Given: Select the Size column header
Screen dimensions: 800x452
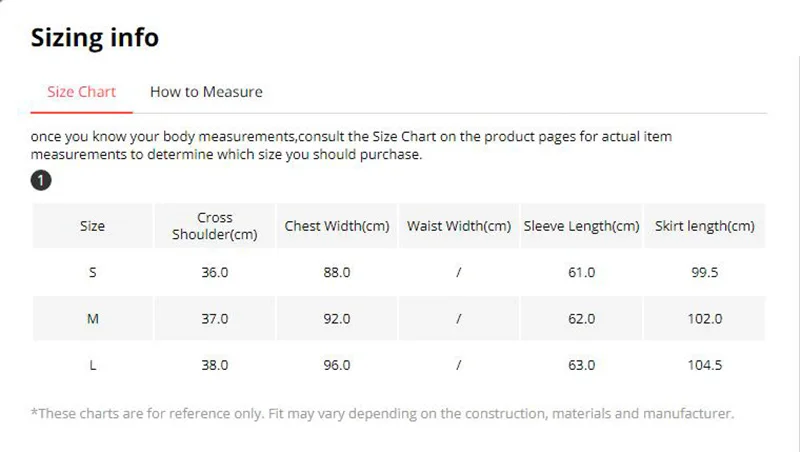Looking at the screenshot, I should [x=92, y=226].
